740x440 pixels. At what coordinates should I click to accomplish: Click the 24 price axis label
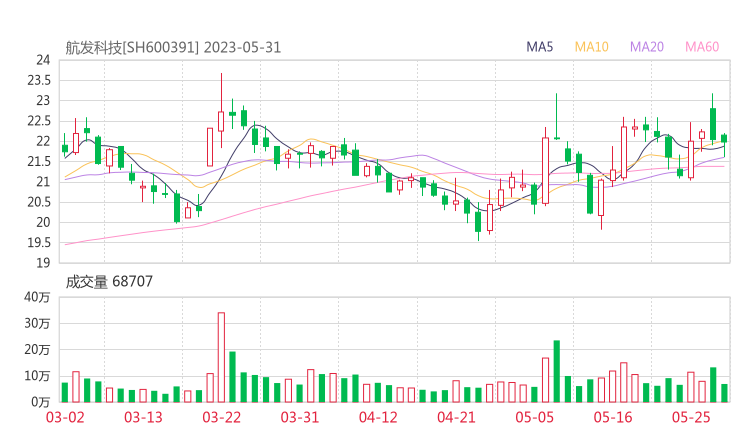[43, 60]
